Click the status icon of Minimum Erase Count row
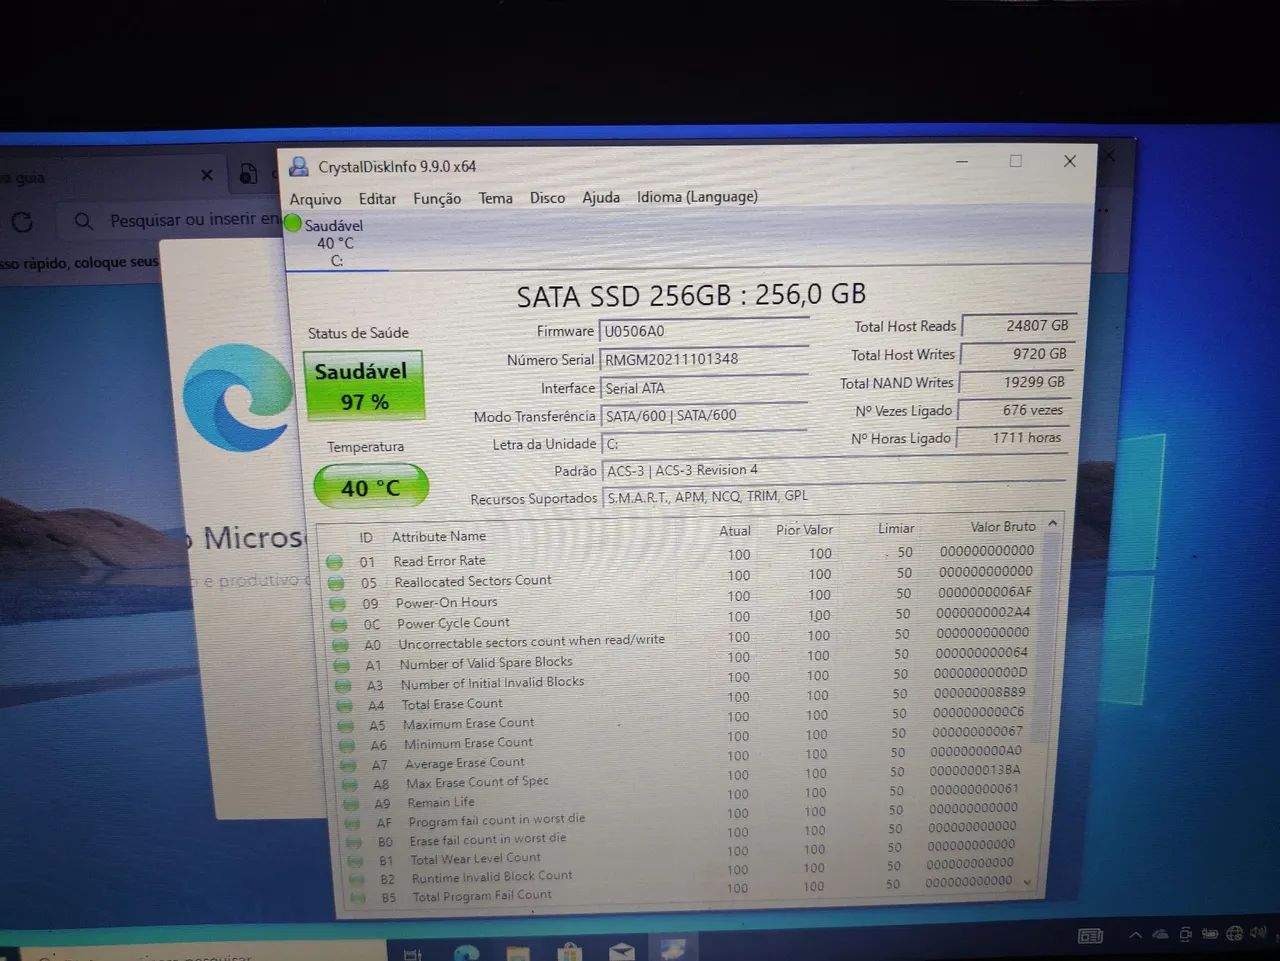Screen dimensions: 1280x961 347,746
